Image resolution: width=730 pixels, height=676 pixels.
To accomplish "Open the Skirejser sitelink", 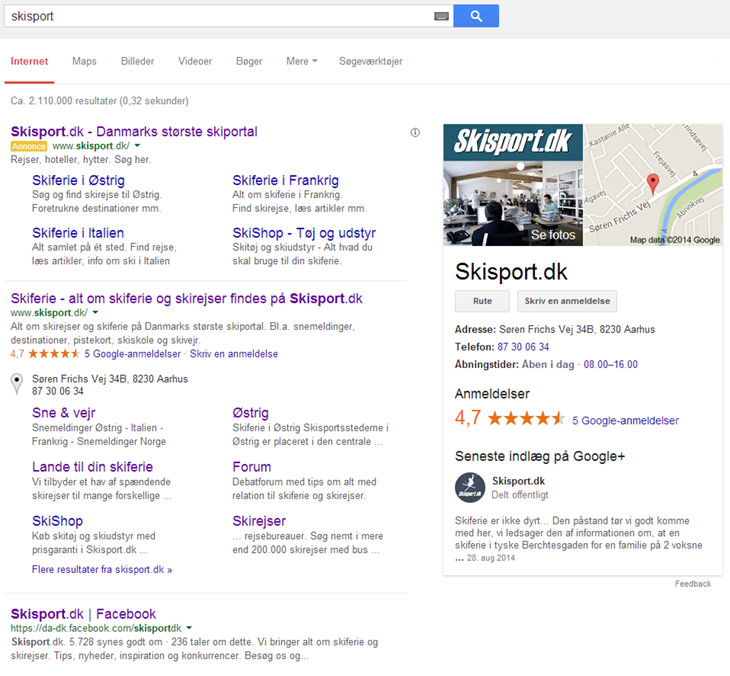I will click(x=259, y=521).
